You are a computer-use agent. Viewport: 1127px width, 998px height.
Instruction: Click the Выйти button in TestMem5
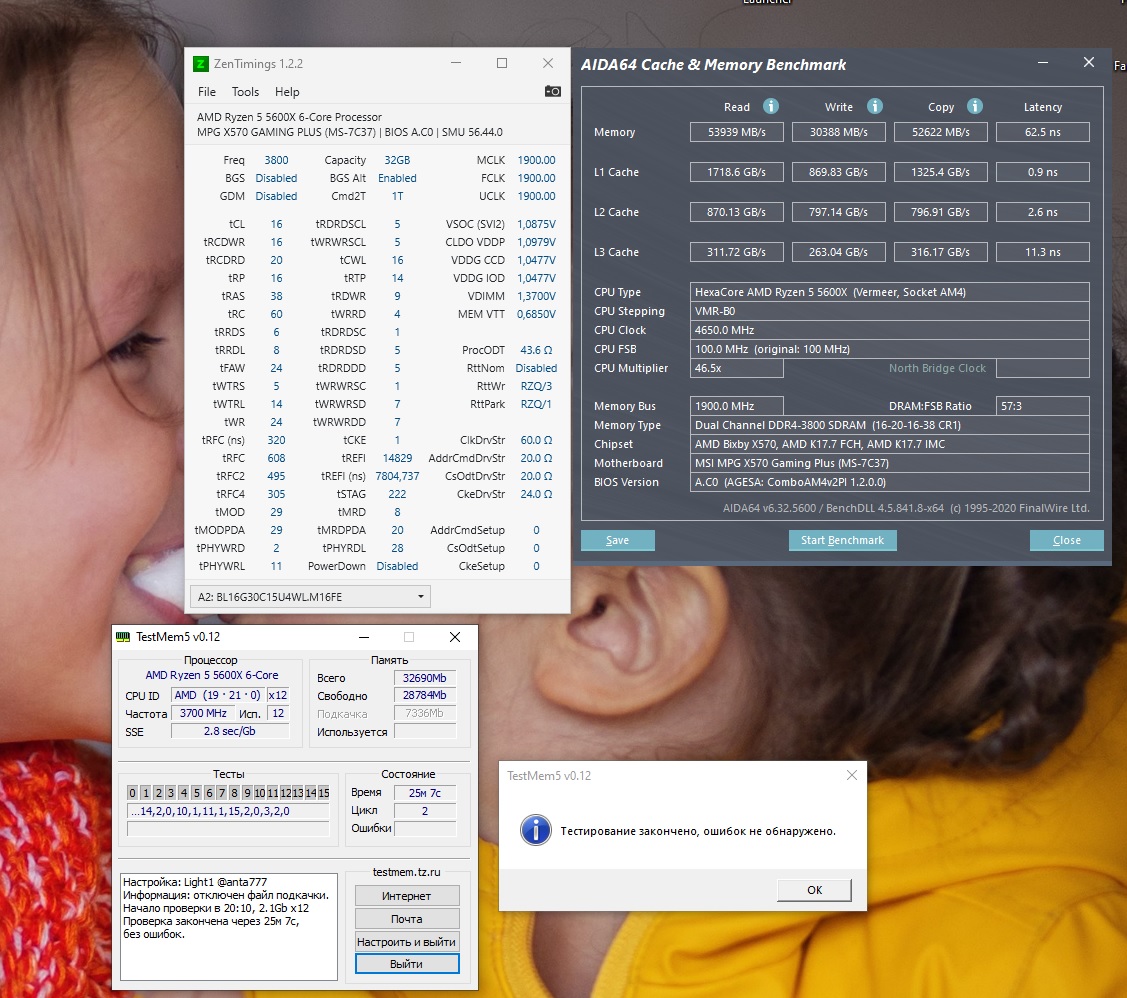click(x=407, y=964)
